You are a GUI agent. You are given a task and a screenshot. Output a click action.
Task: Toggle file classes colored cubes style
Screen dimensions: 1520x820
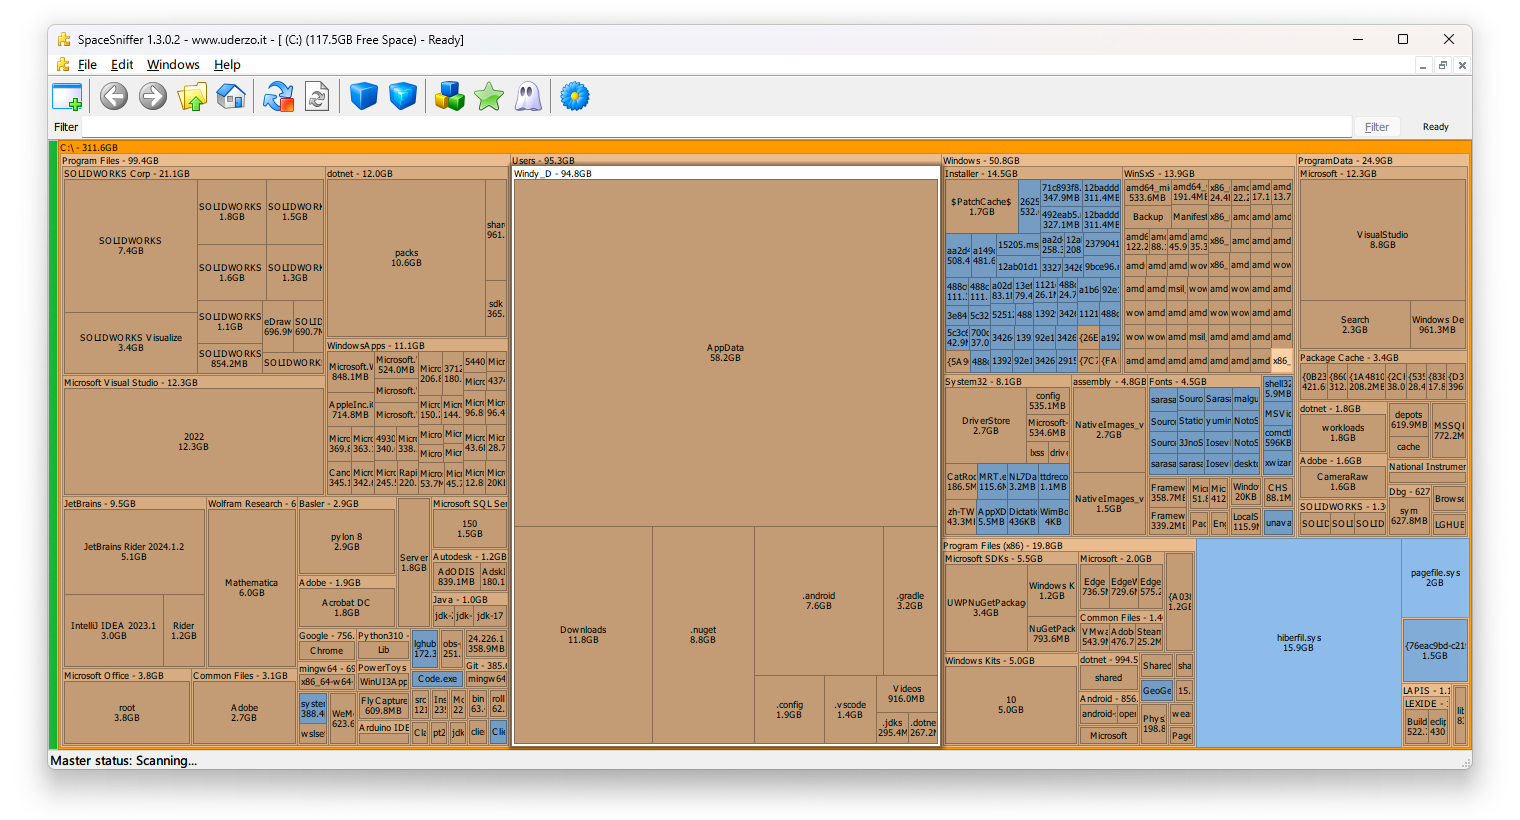click(x=450, y=97)
